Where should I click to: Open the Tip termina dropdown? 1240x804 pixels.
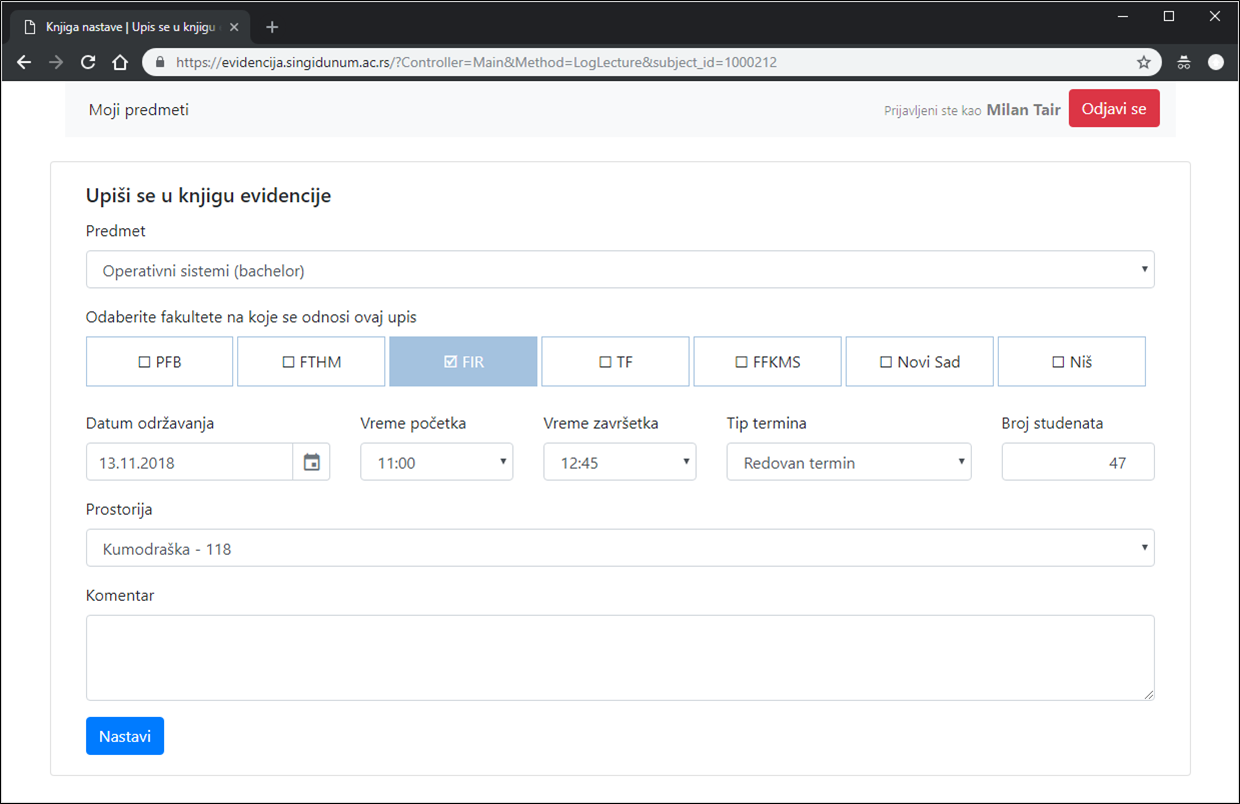[848, 463]
